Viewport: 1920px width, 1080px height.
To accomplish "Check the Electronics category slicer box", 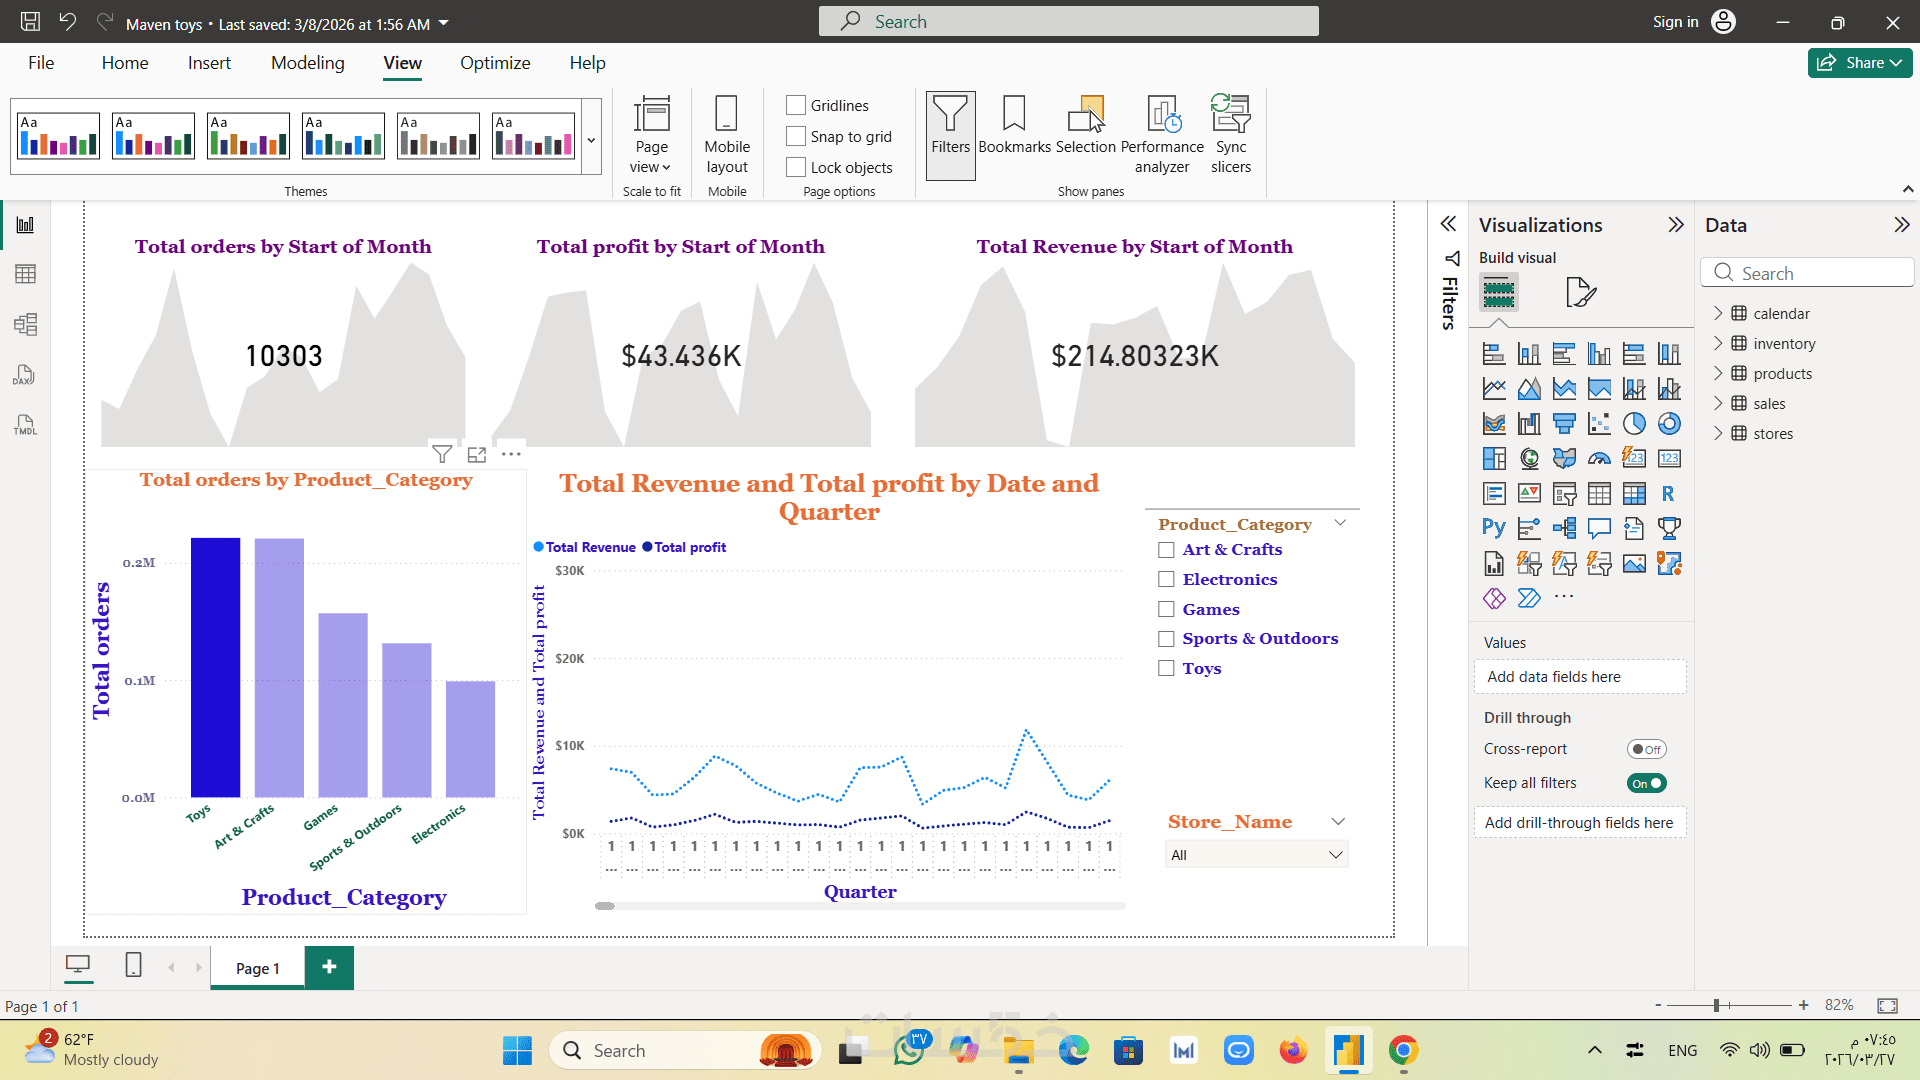I will pyautogui.click(x=1166, y=579).
